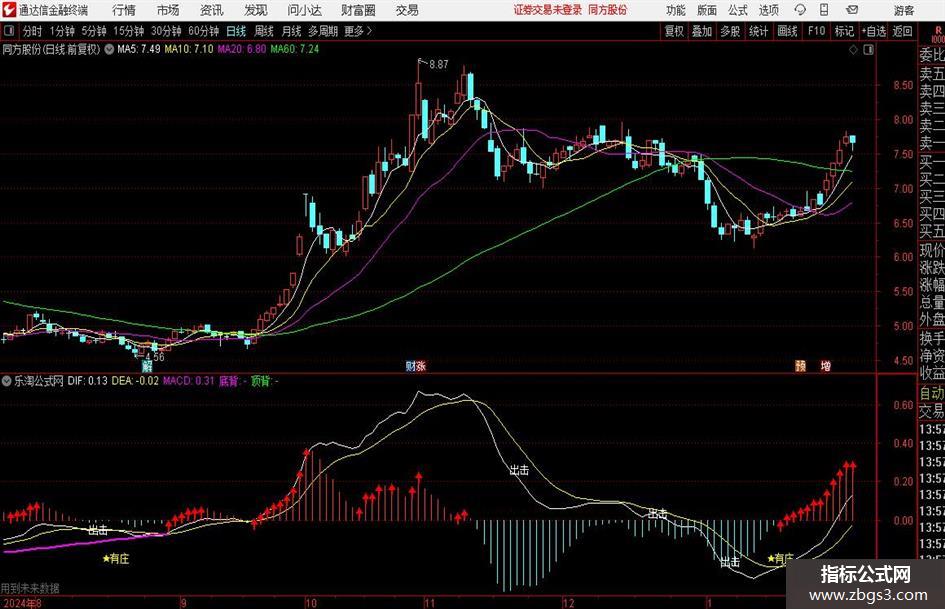The width and height of the screenshot is (945, 609).
Task: Open the 市场 menu
Action: coord(168,10)
